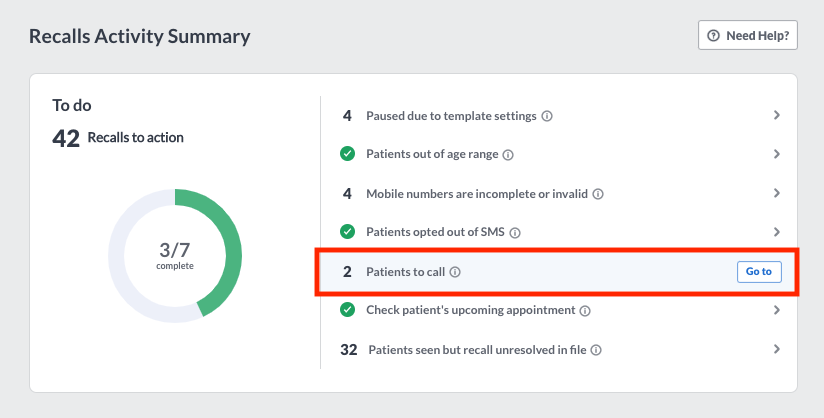Click info icon beside Paused due to template settings
This screenshot has height=418, width=824.
point(547,116)
